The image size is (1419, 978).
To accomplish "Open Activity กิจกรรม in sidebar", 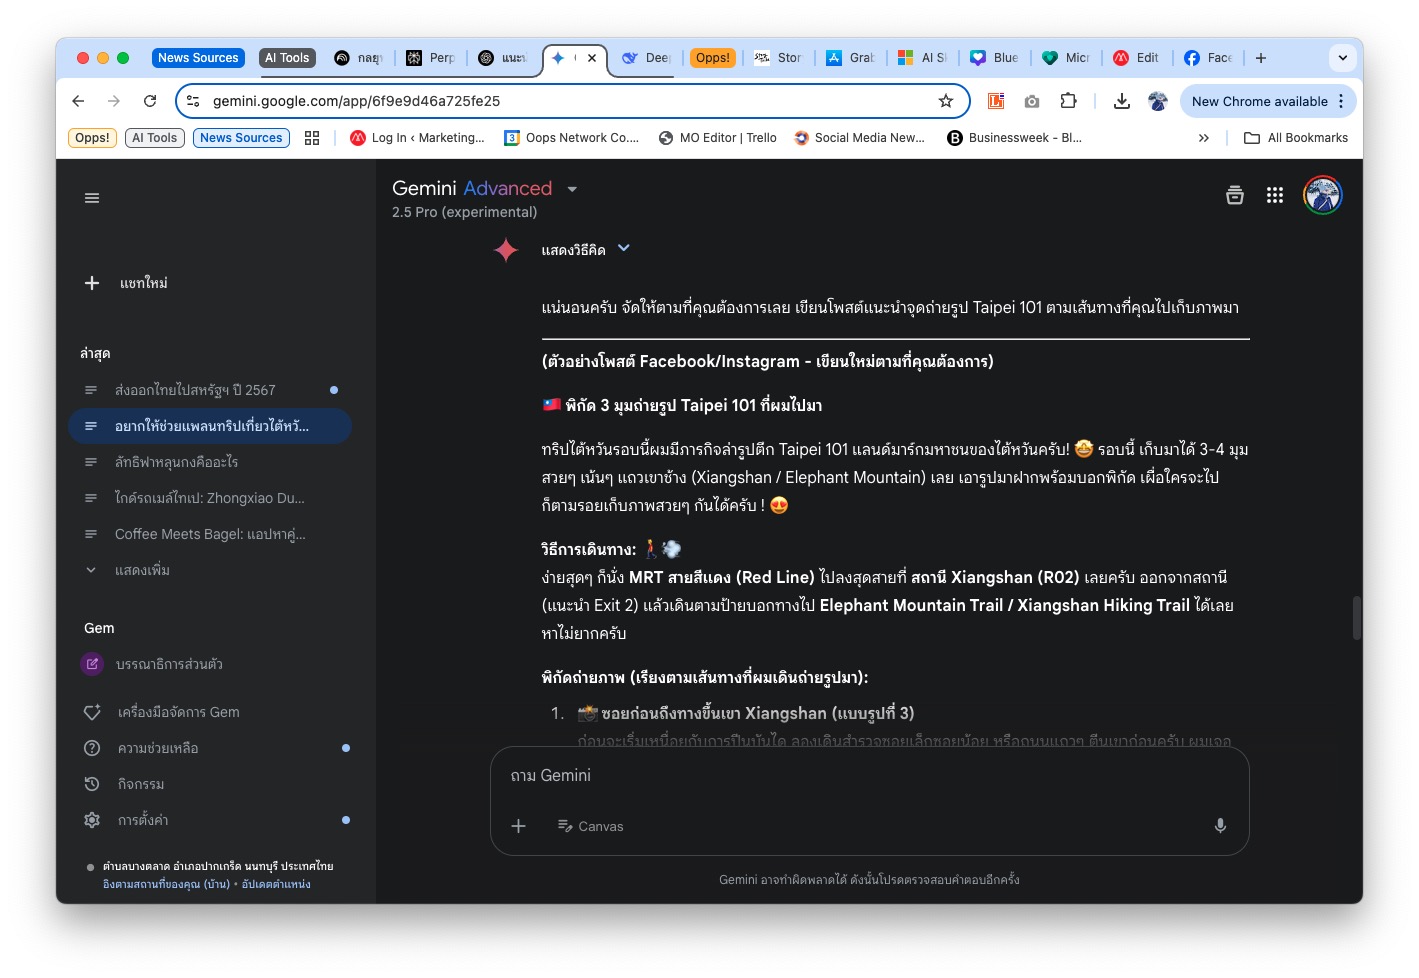I will tap(141, 784).
